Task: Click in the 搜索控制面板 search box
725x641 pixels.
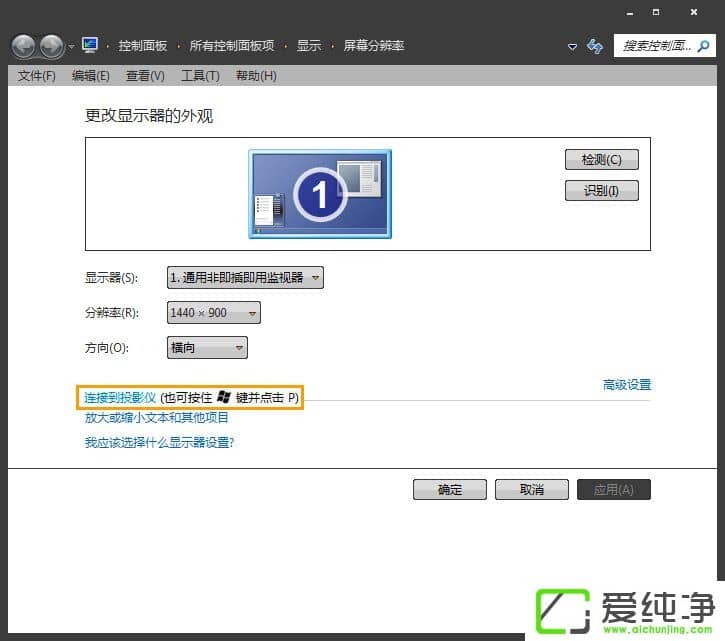Action: point(664,46)
